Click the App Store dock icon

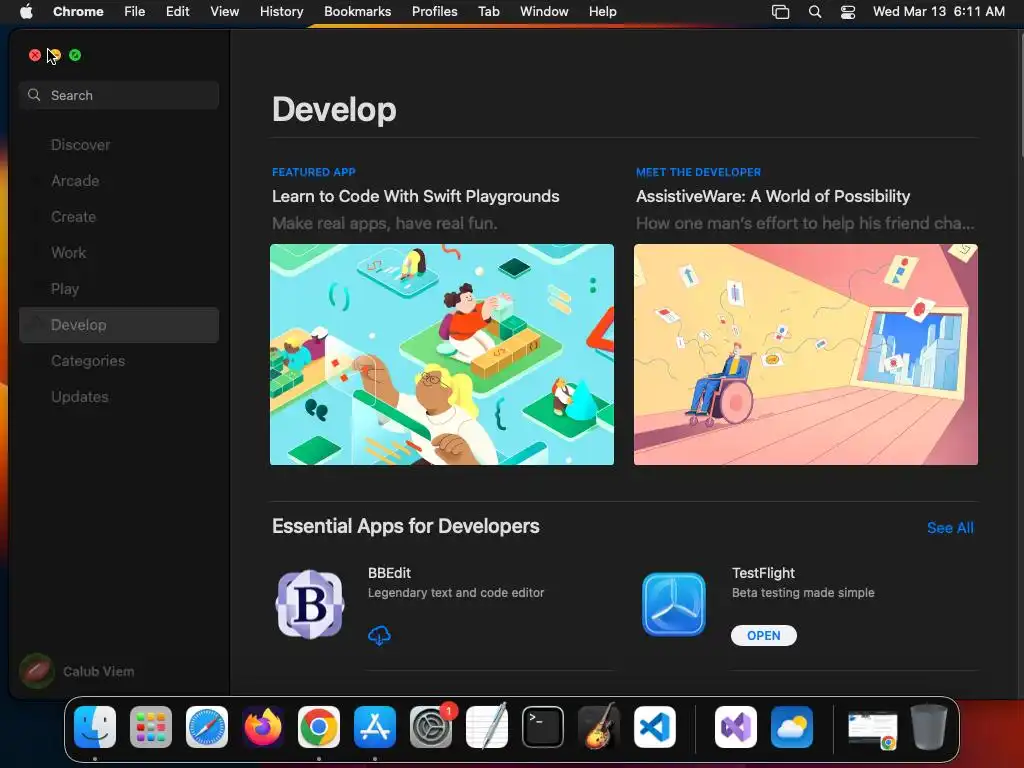tap(375, 727)
